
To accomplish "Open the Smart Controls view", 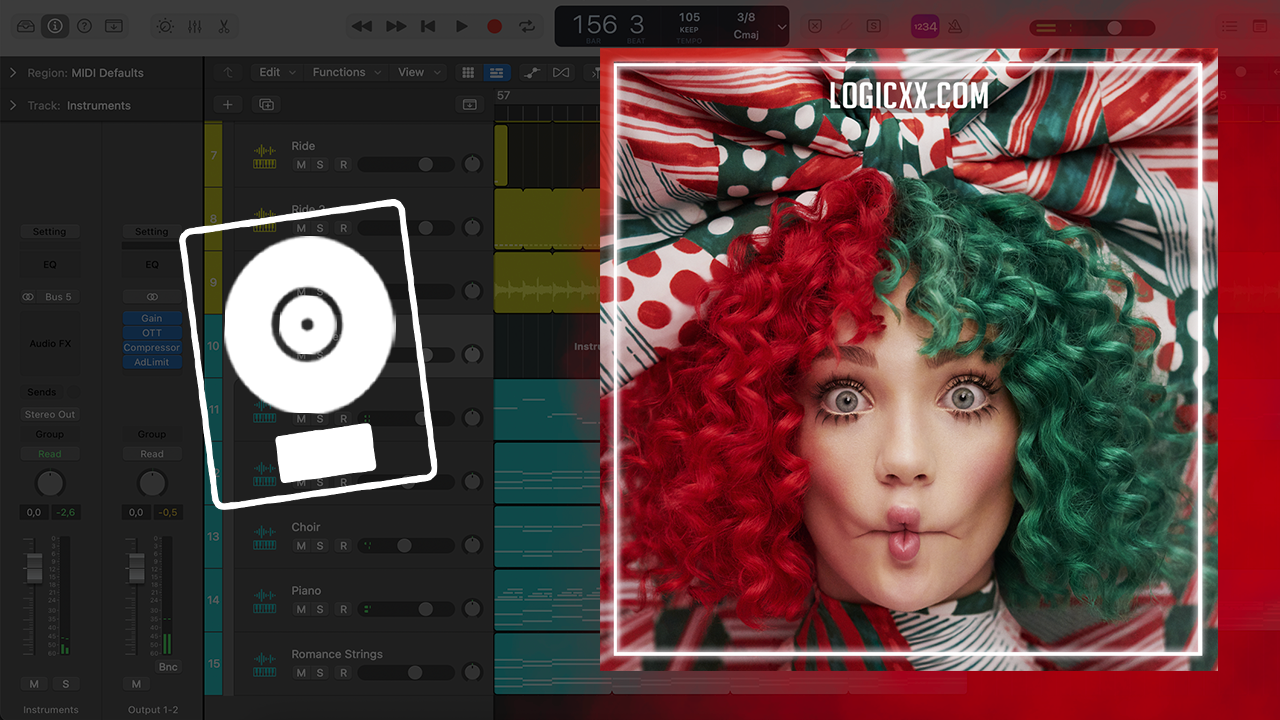I will click(x=165, y=27).
